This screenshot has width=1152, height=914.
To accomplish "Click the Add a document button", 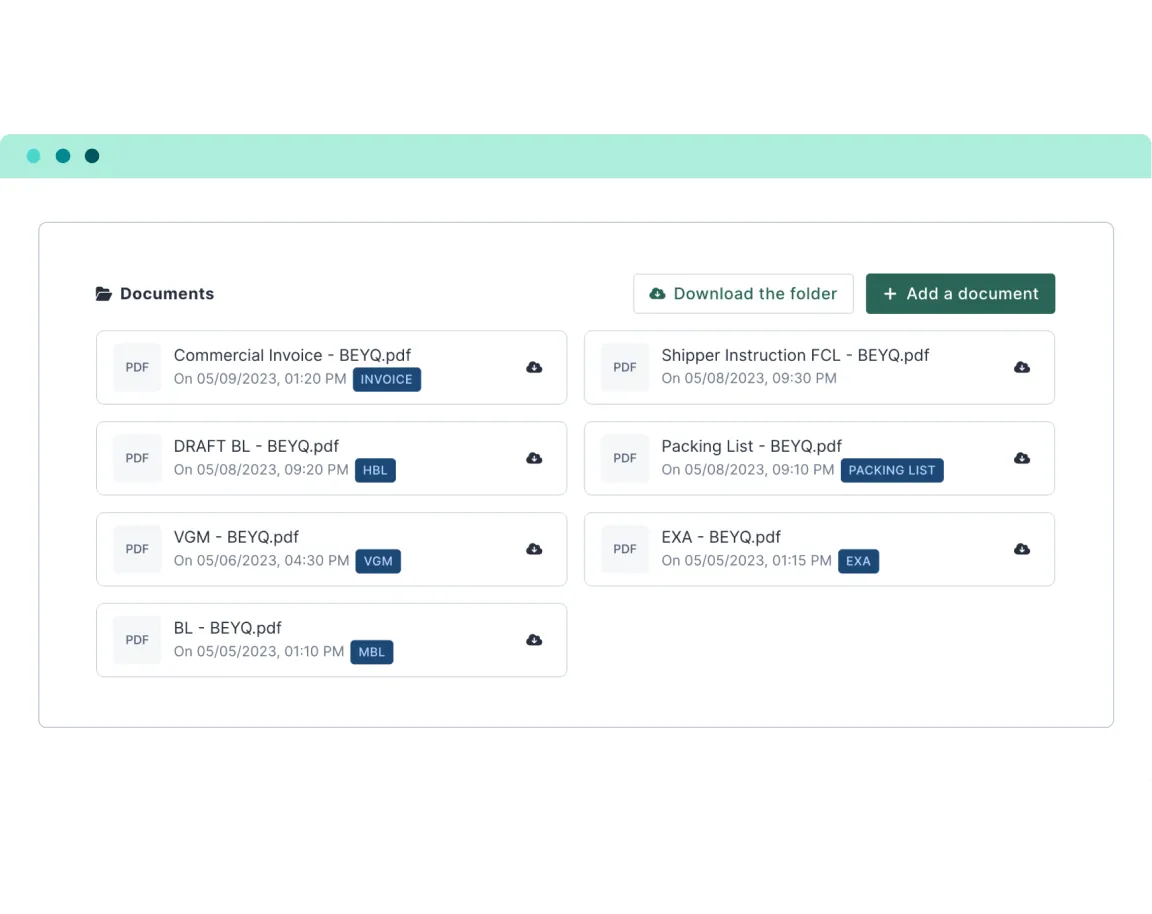I will click(x=960, y=294).
